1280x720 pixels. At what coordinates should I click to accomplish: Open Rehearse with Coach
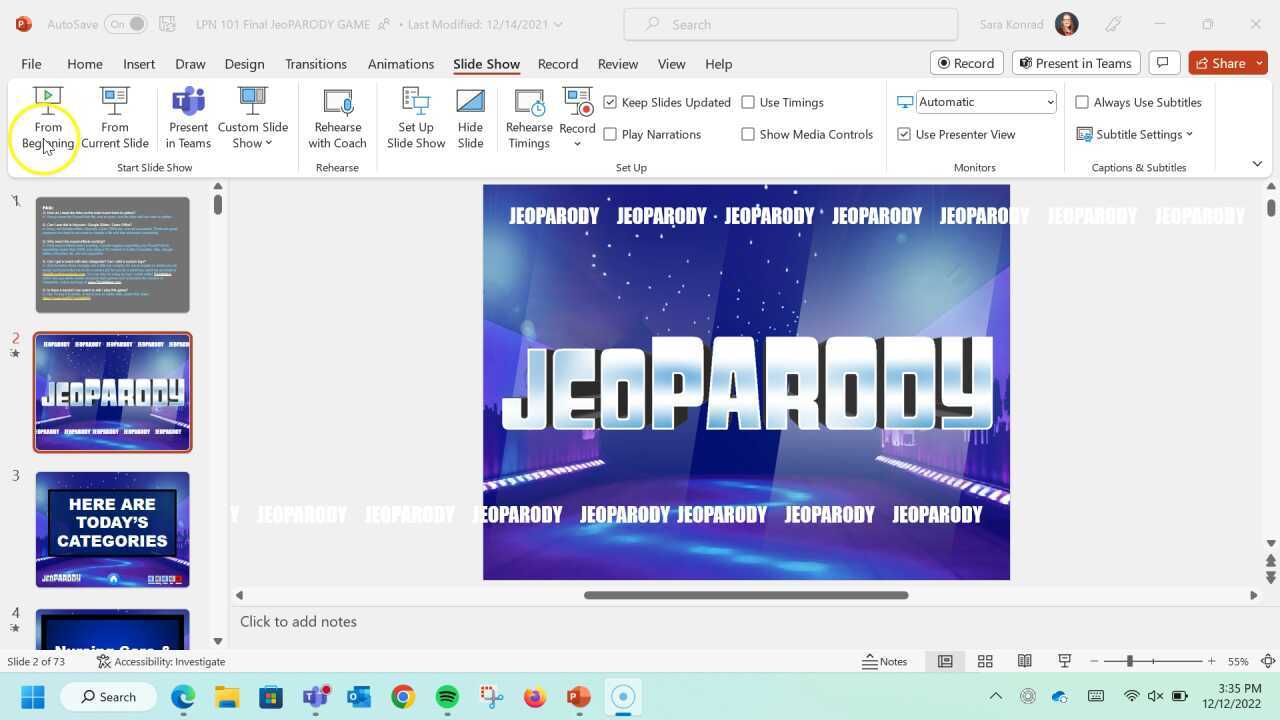(x=337, y=117)
